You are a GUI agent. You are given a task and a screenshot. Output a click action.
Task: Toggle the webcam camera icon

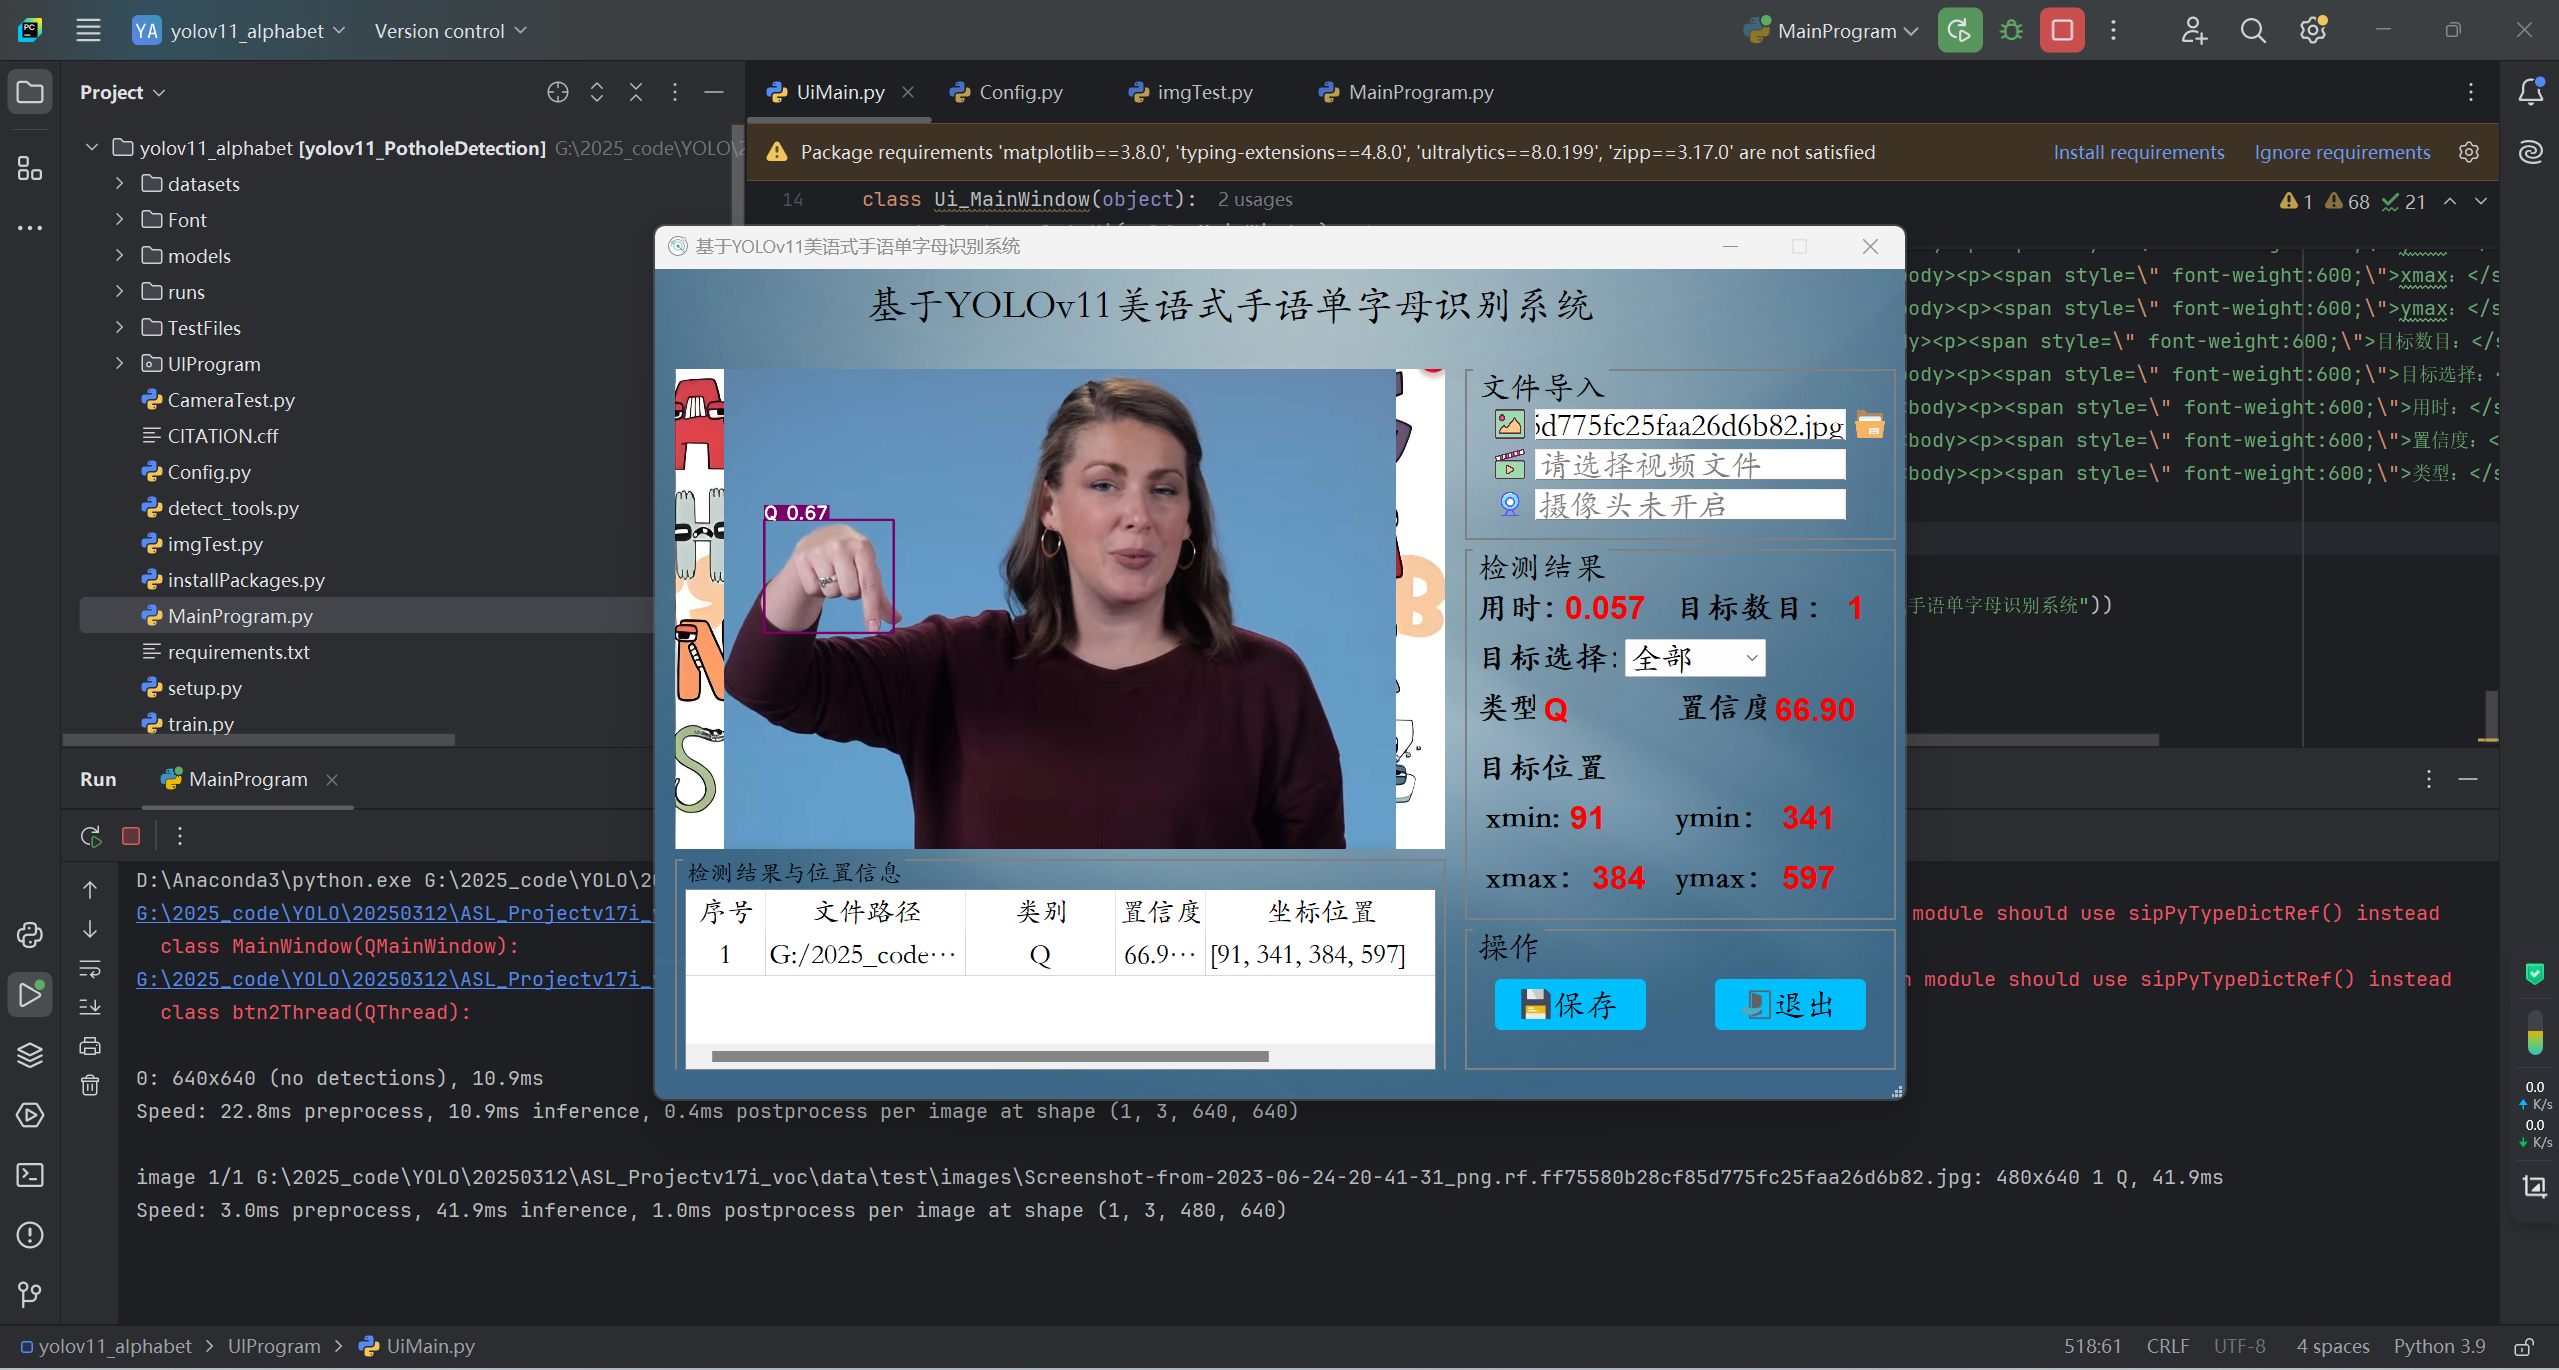1509,504
